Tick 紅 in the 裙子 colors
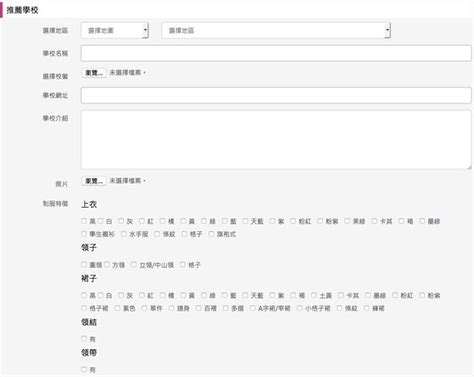474x377 pixels. point(142,295)
